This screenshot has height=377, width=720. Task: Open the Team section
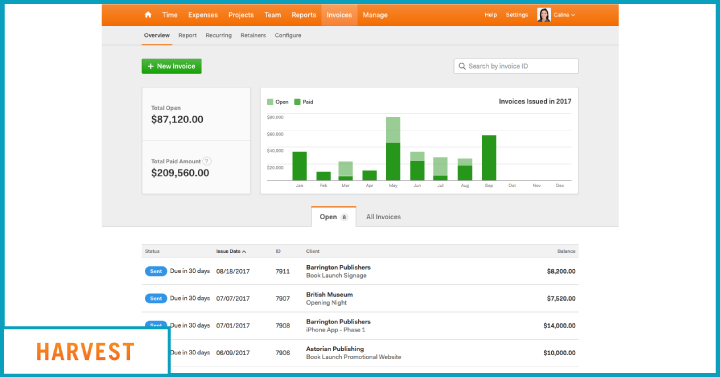[272, 15]
